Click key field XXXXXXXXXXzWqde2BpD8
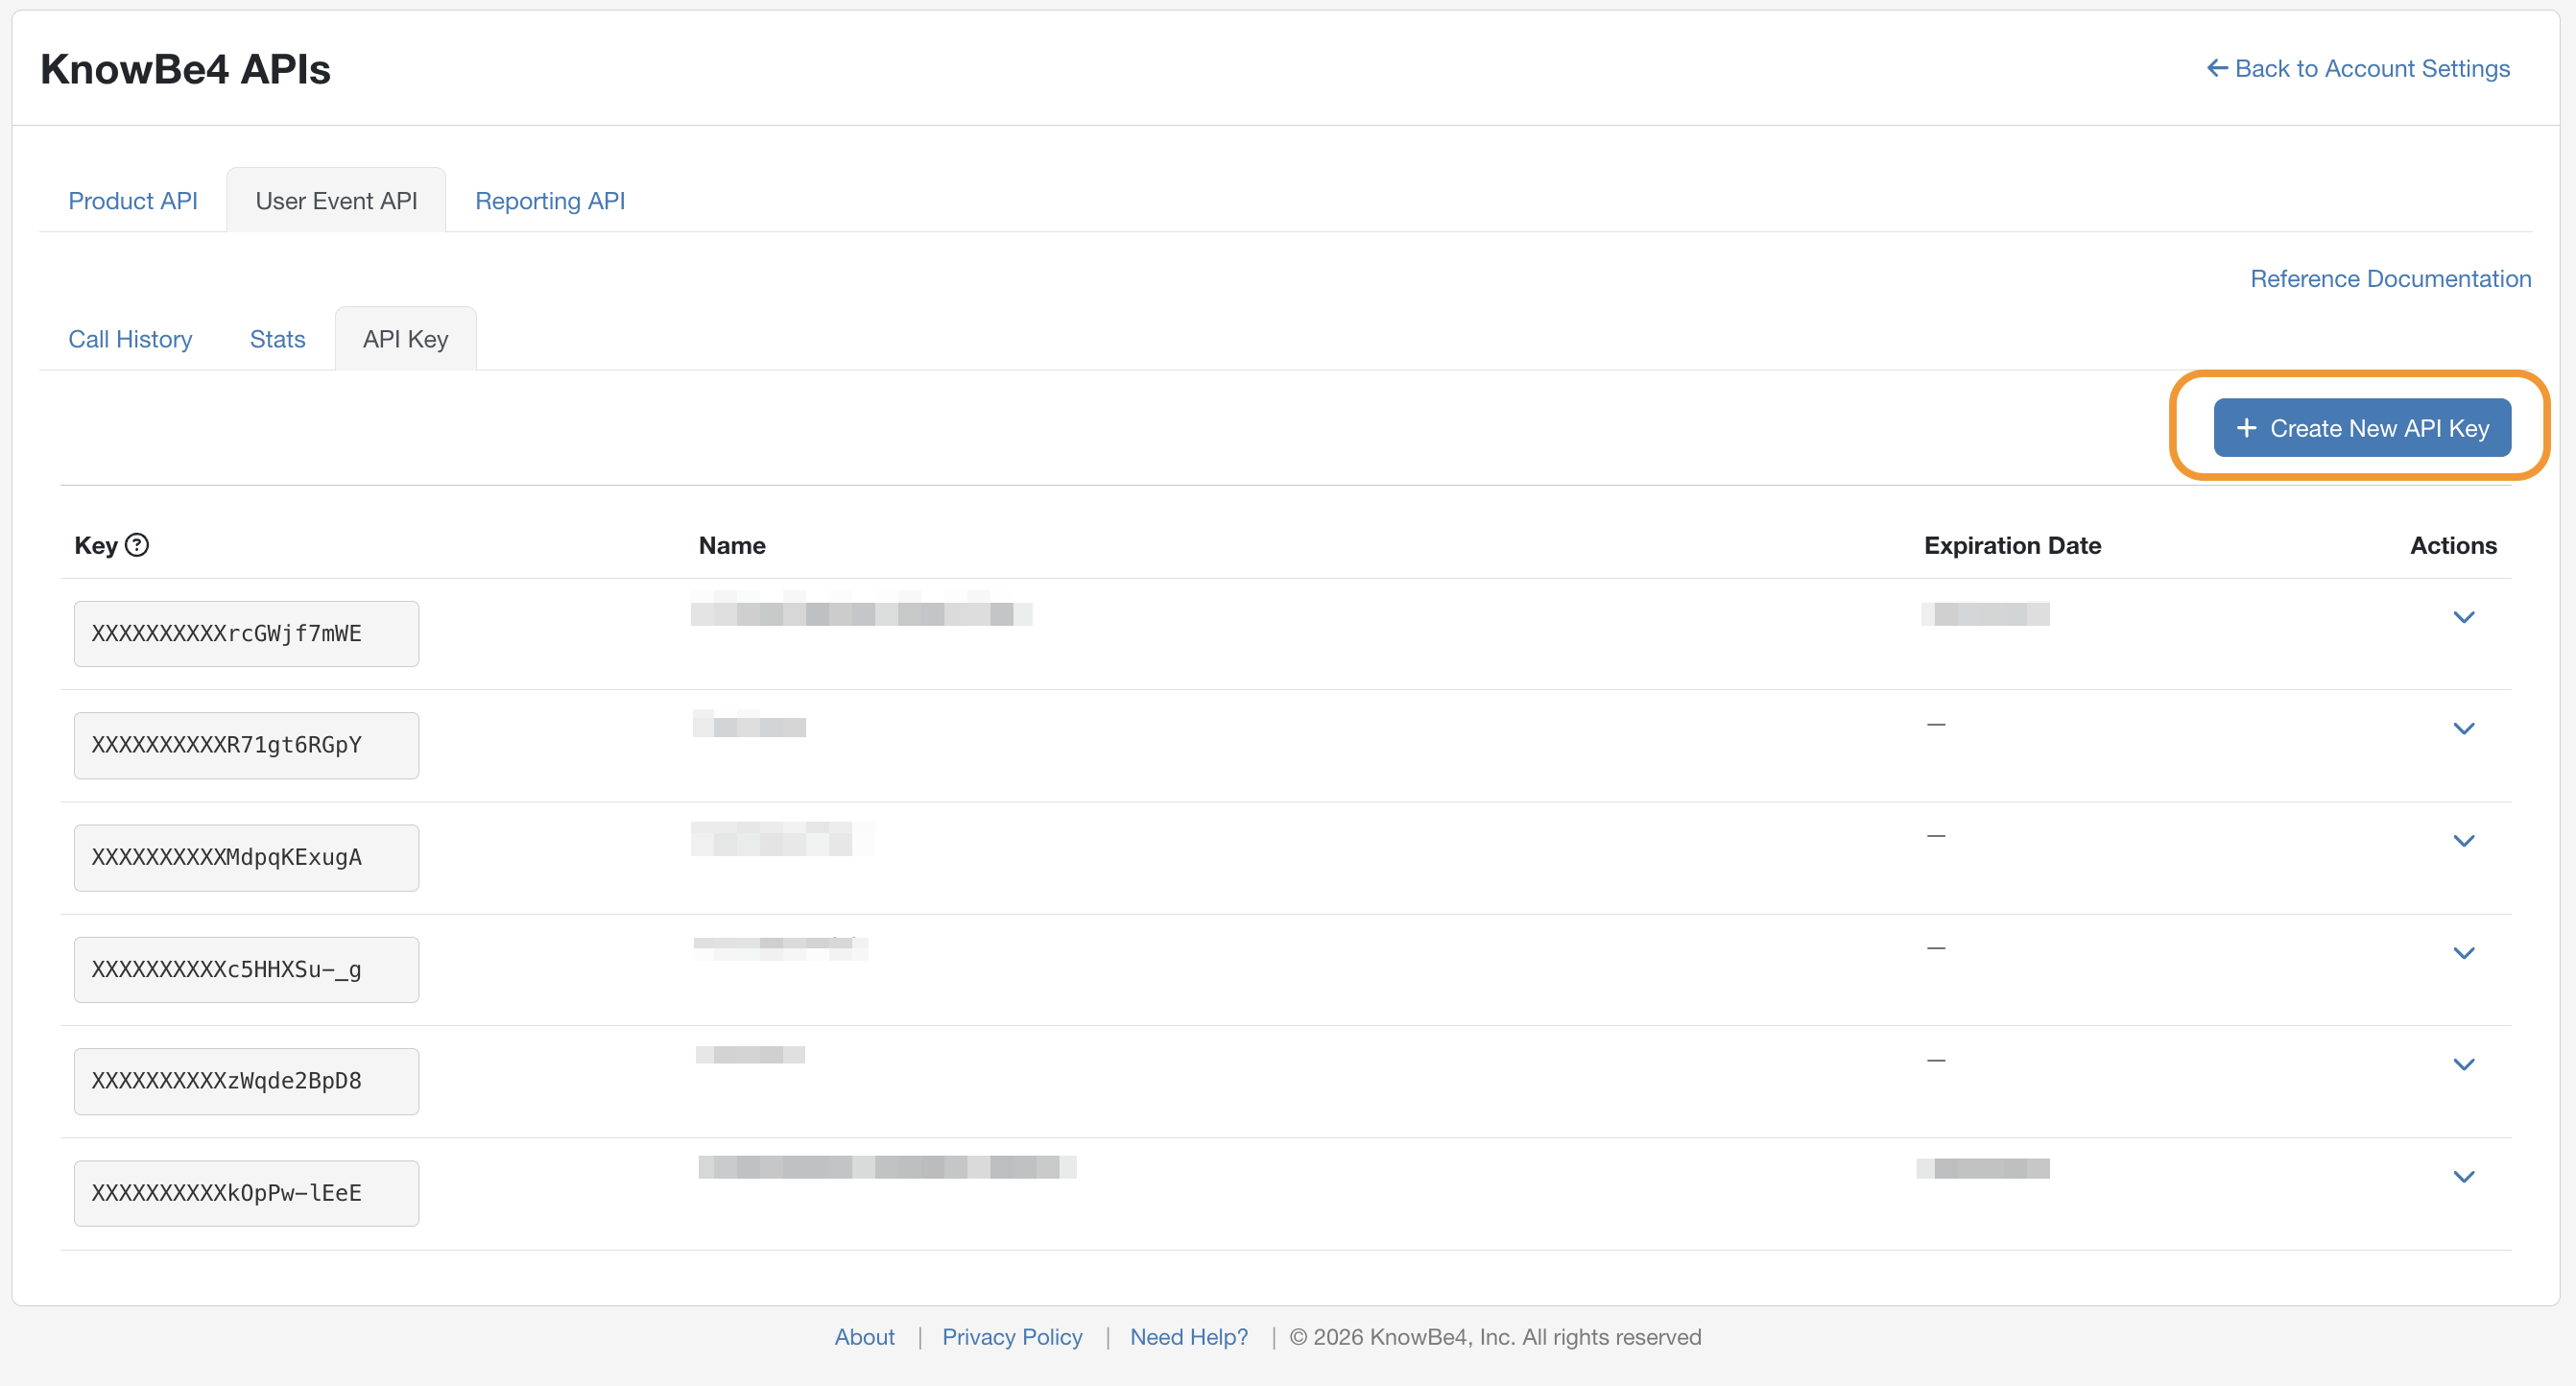 click(246, 1081)
